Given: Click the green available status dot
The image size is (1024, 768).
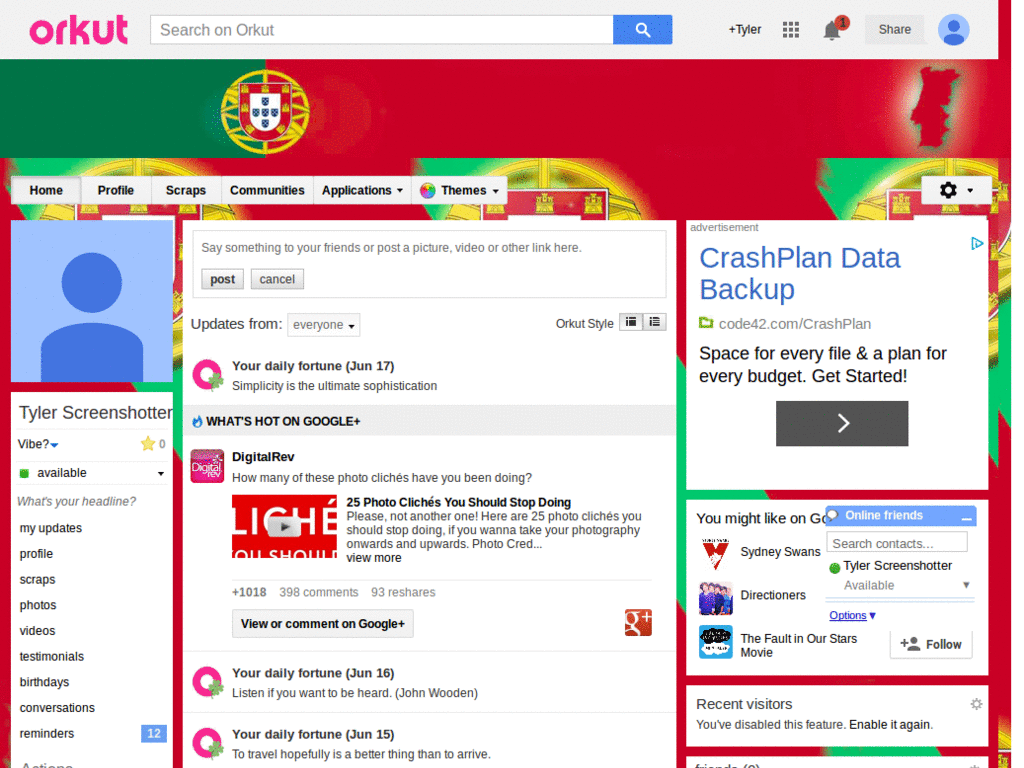Looking at the screenshot, I should (25, 473).
